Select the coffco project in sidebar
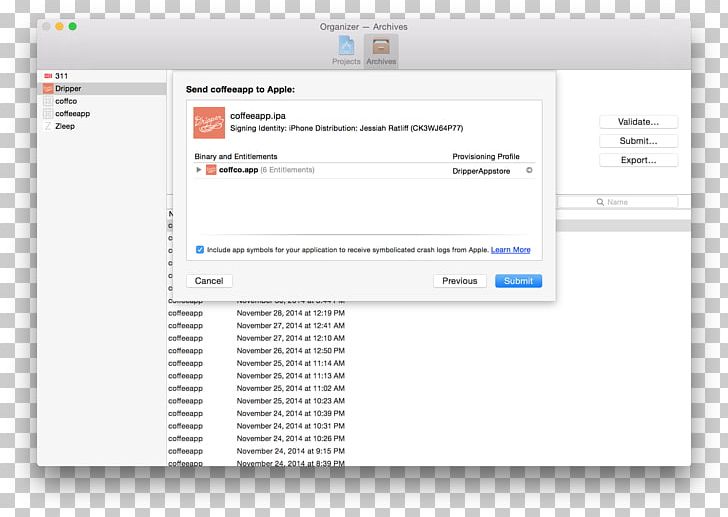This screenshot has width=728, height=517. [x=104, y=101]
